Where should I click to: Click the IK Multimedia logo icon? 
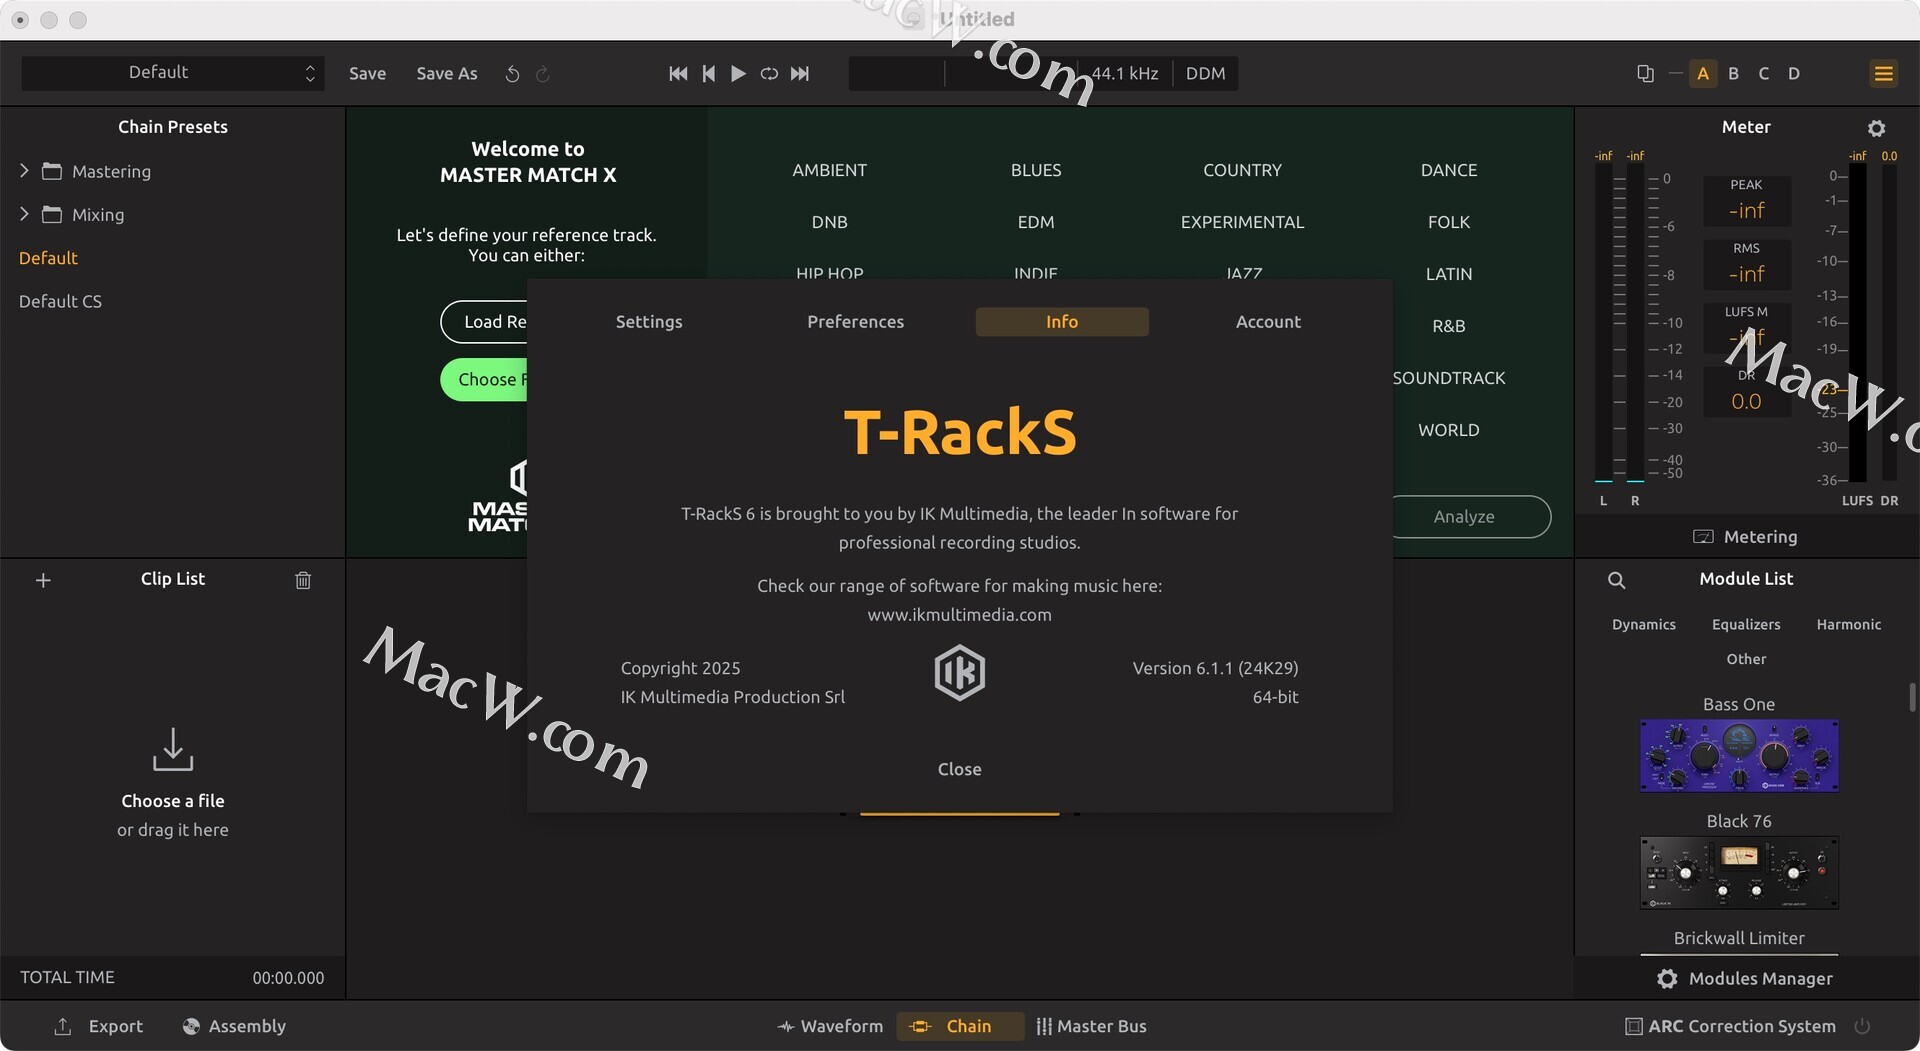click(x=959, y=672)
